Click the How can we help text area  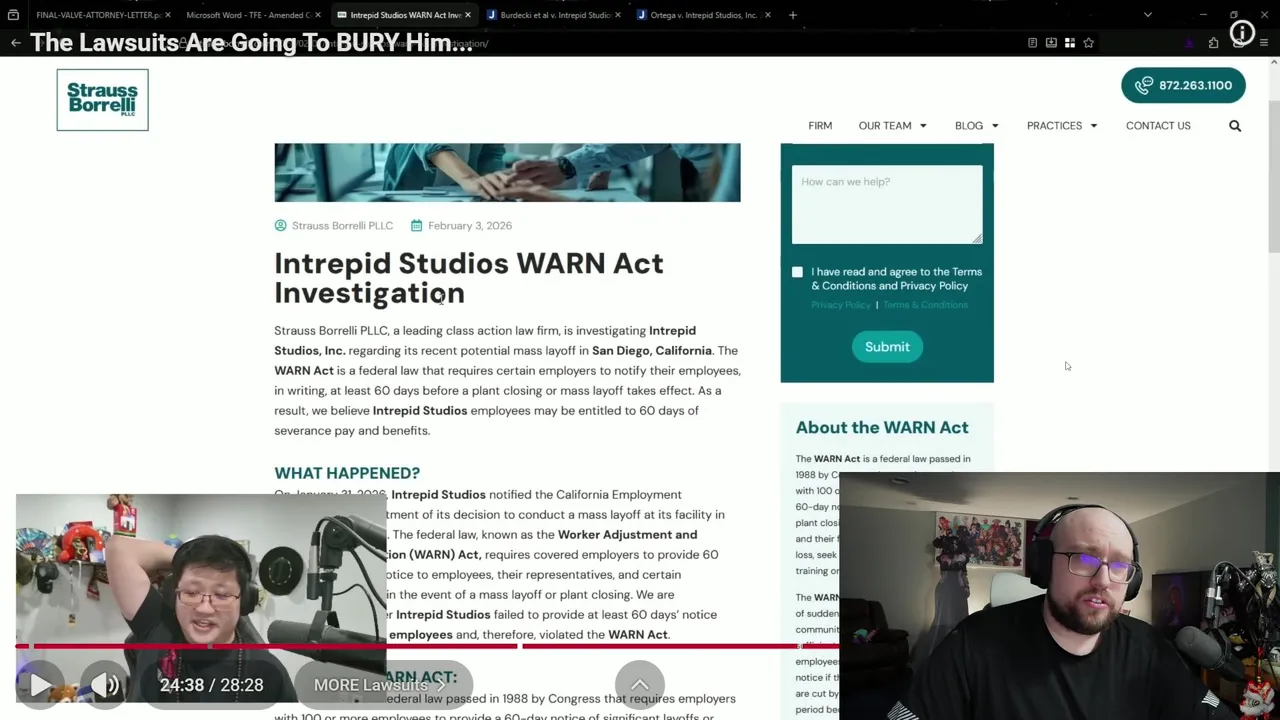[x=887, y=205]
